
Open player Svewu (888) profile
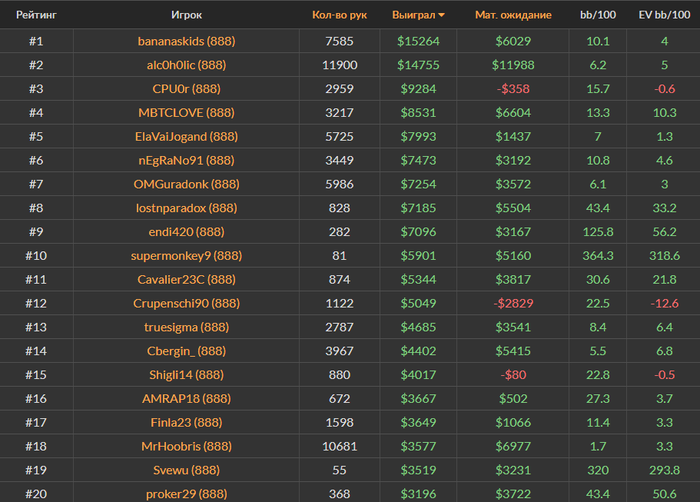tap(186, 470)
